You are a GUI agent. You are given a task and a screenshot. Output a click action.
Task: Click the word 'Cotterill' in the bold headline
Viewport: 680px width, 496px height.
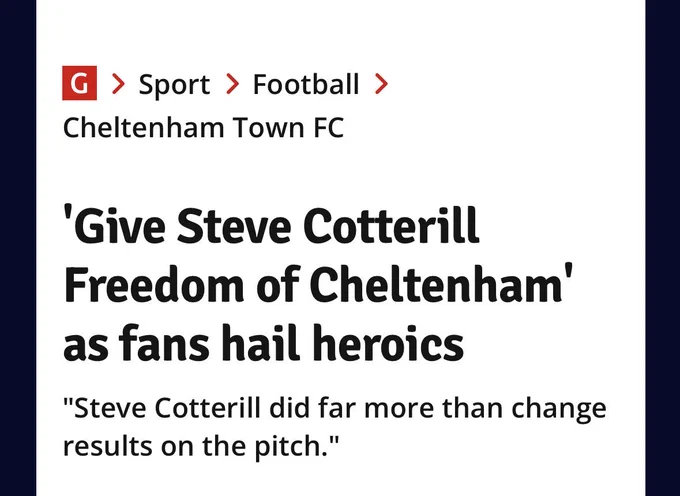[391, 226]
